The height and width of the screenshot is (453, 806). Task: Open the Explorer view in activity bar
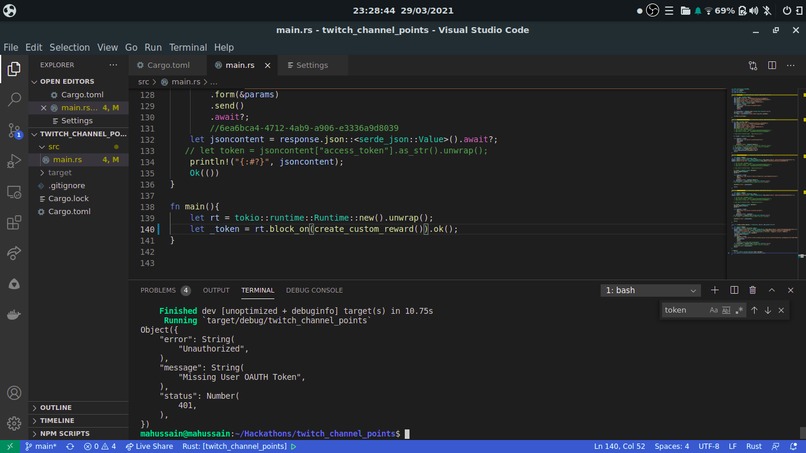pyautogui.click(x=14, y=69)
